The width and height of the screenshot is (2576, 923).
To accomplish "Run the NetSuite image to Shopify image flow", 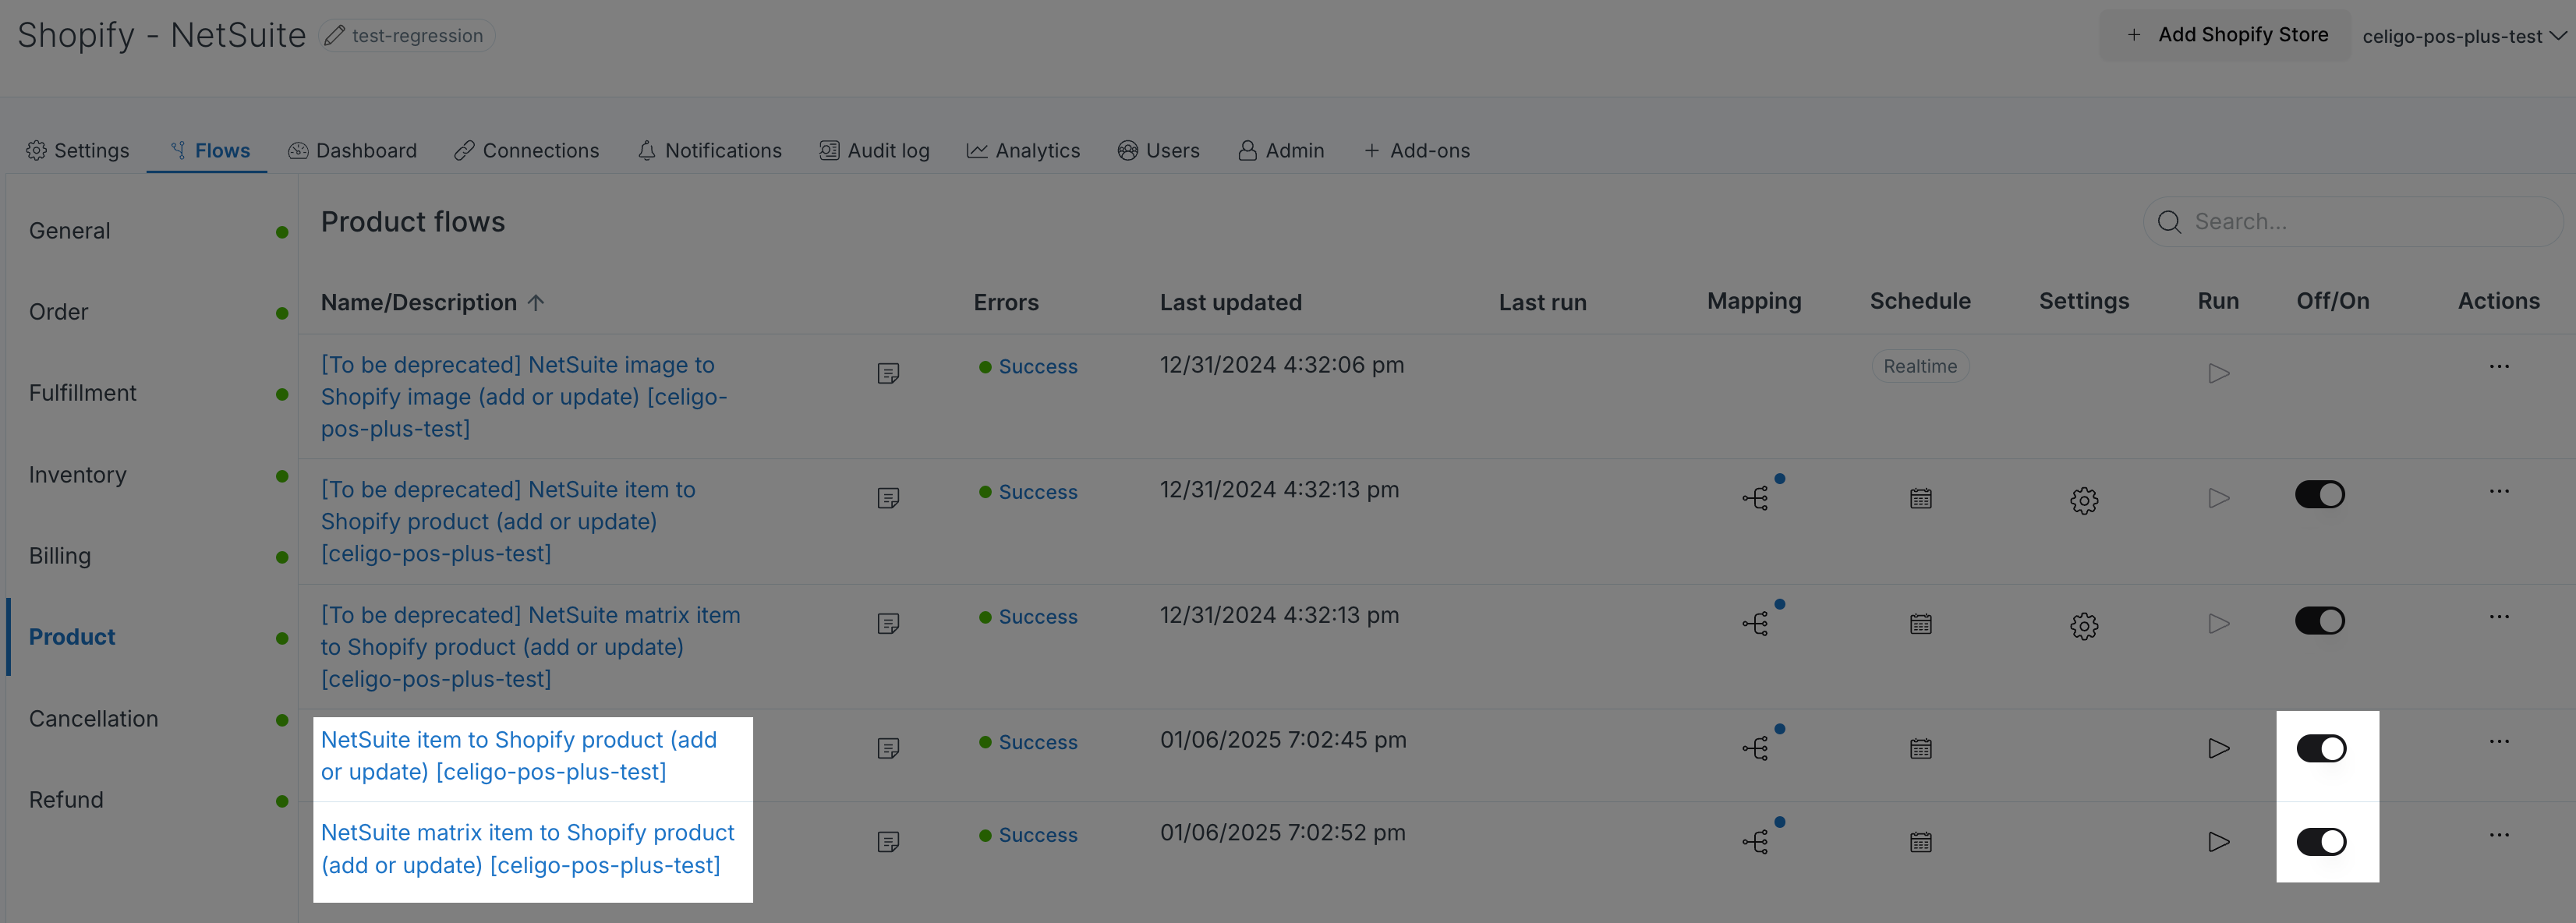I will 2219,373.
